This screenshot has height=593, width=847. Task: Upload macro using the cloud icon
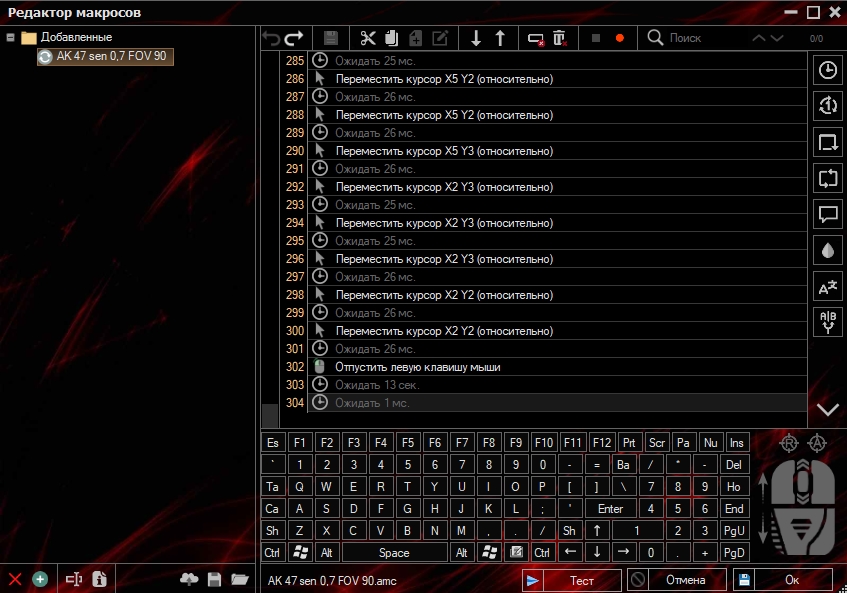click(189, 579)
